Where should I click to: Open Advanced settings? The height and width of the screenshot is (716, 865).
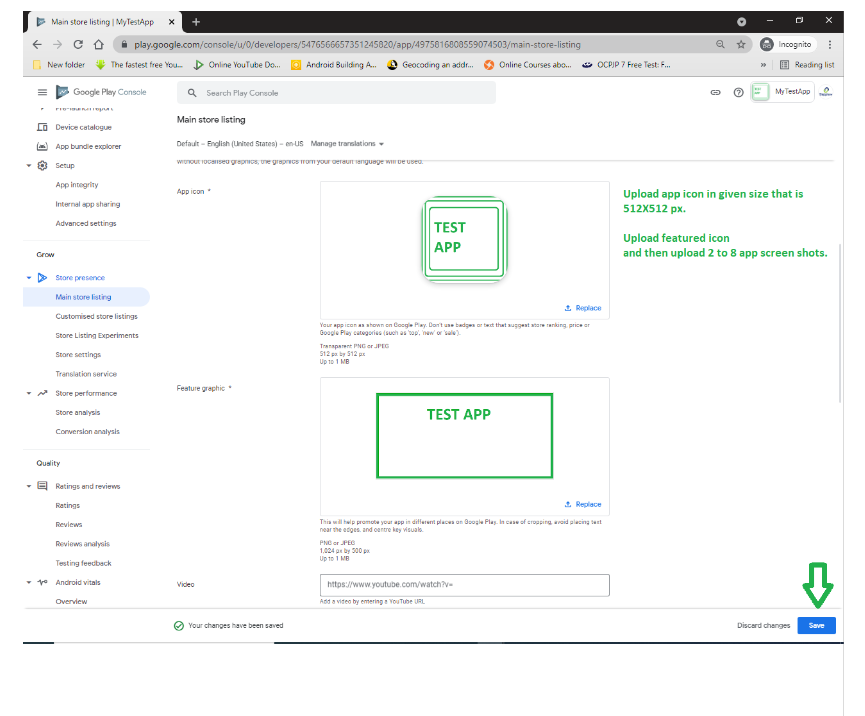(x=86, y=223)
